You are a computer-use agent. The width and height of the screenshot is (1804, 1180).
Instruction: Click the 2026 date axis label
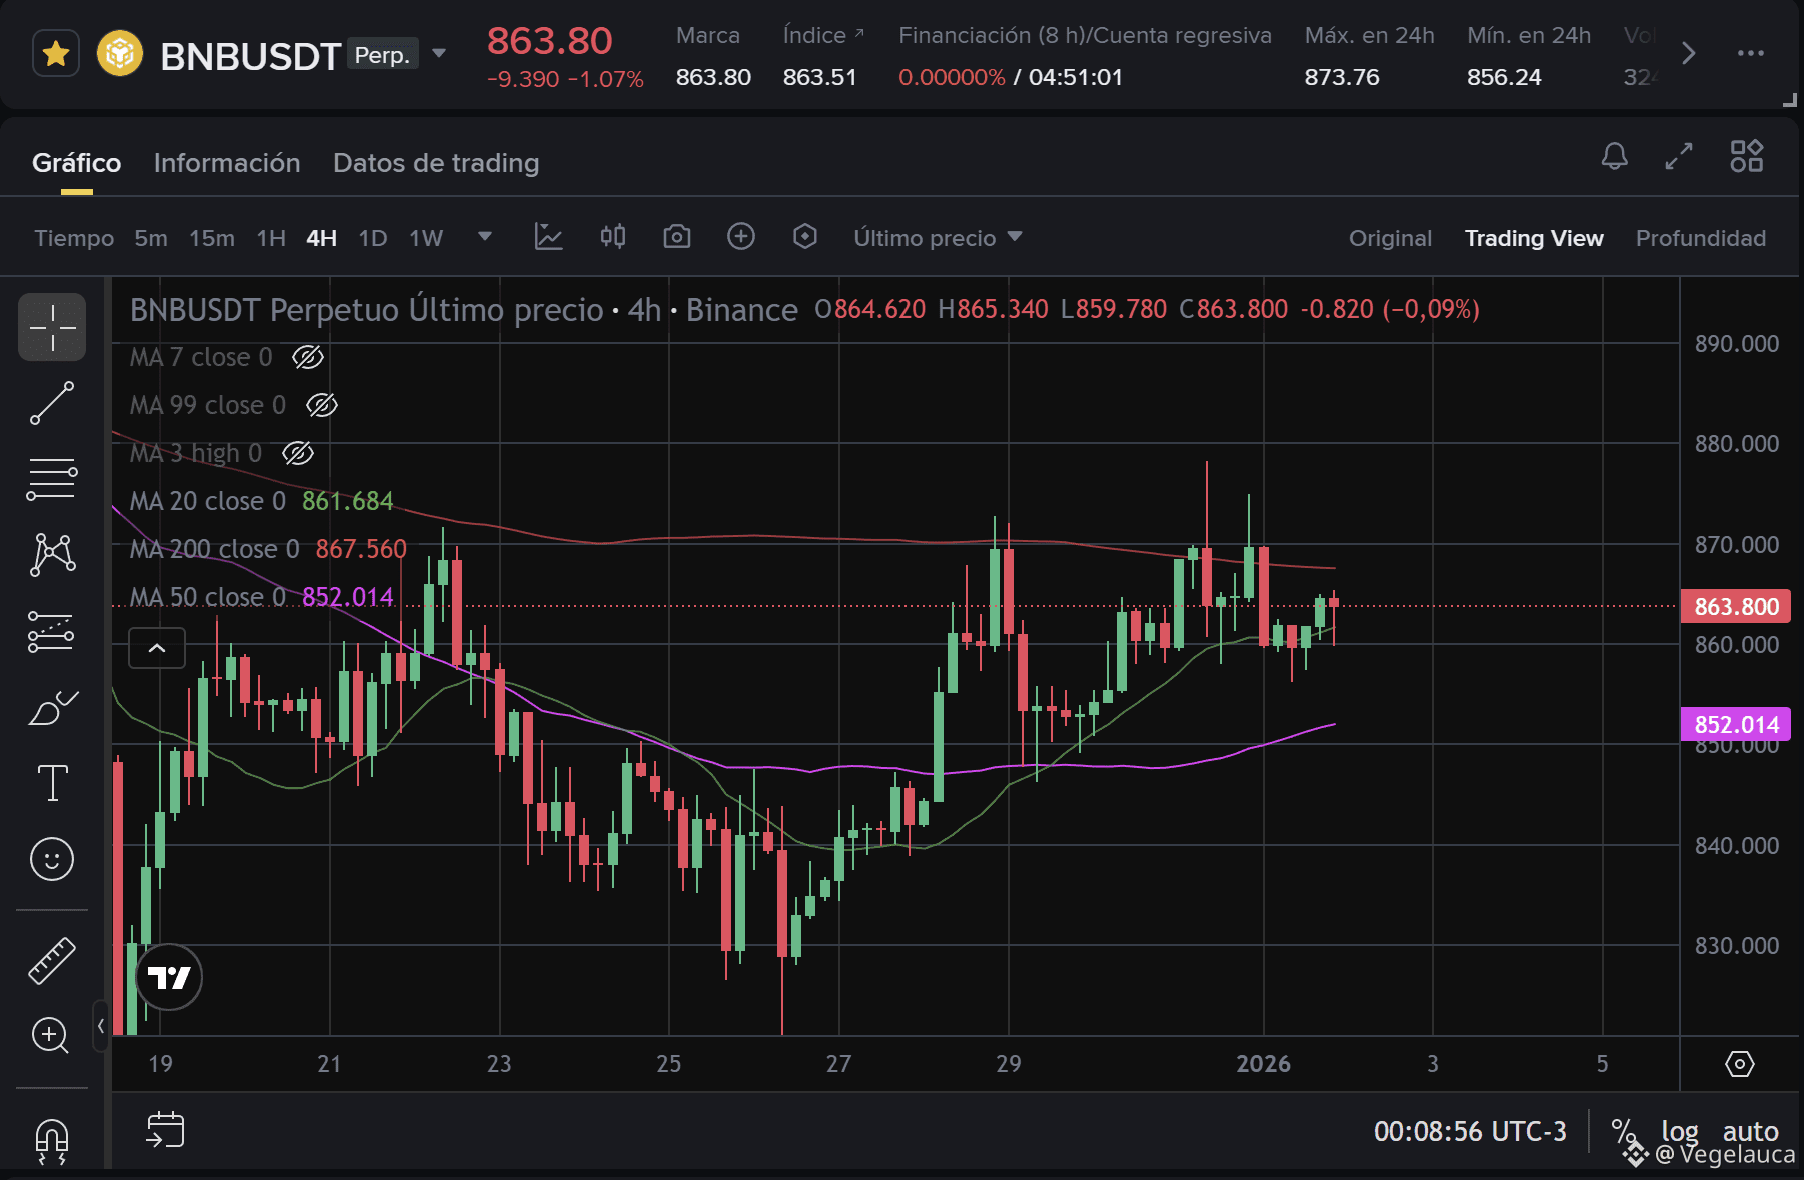1263,1064
